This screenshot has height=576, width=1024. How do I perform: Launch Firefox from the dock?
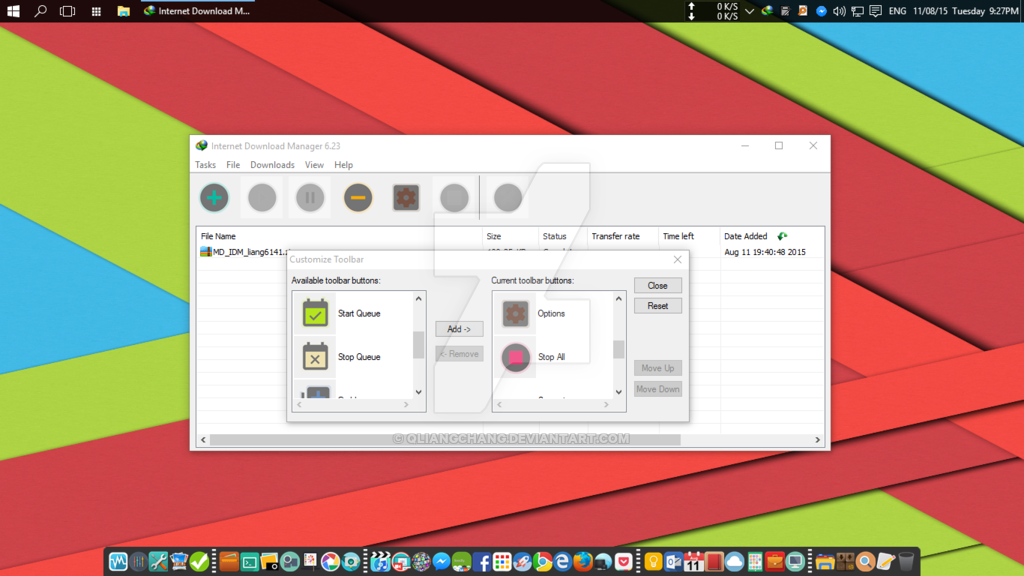pyautogui.click(x=583, y=562)
